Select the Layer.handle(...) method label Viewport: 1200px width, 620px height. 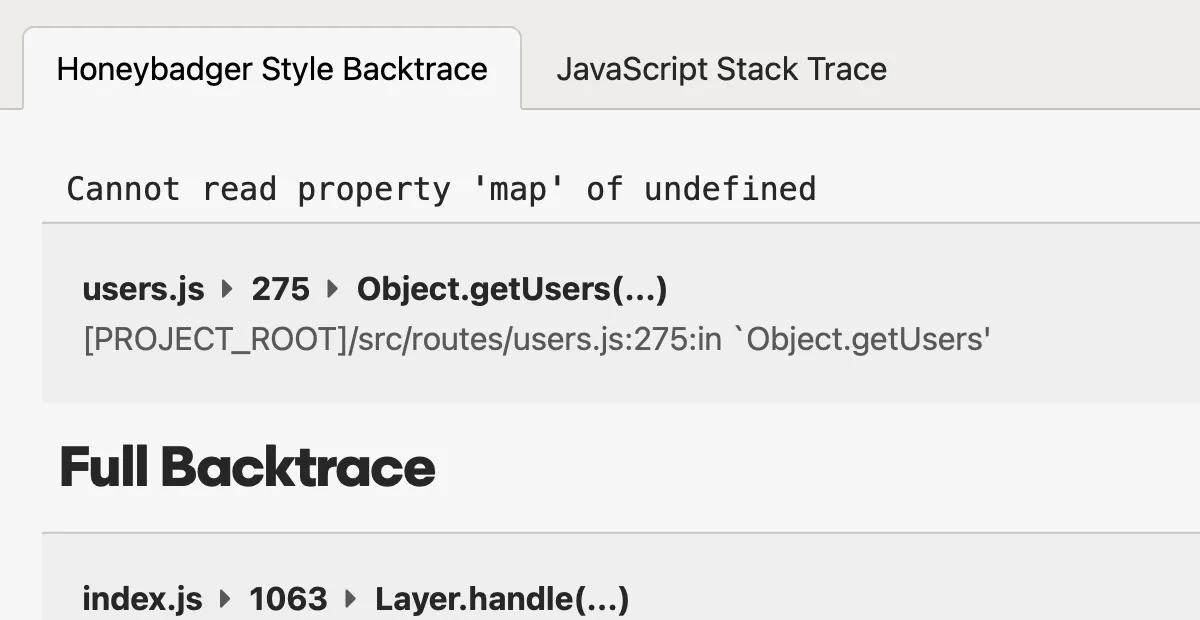click(501, 598)
